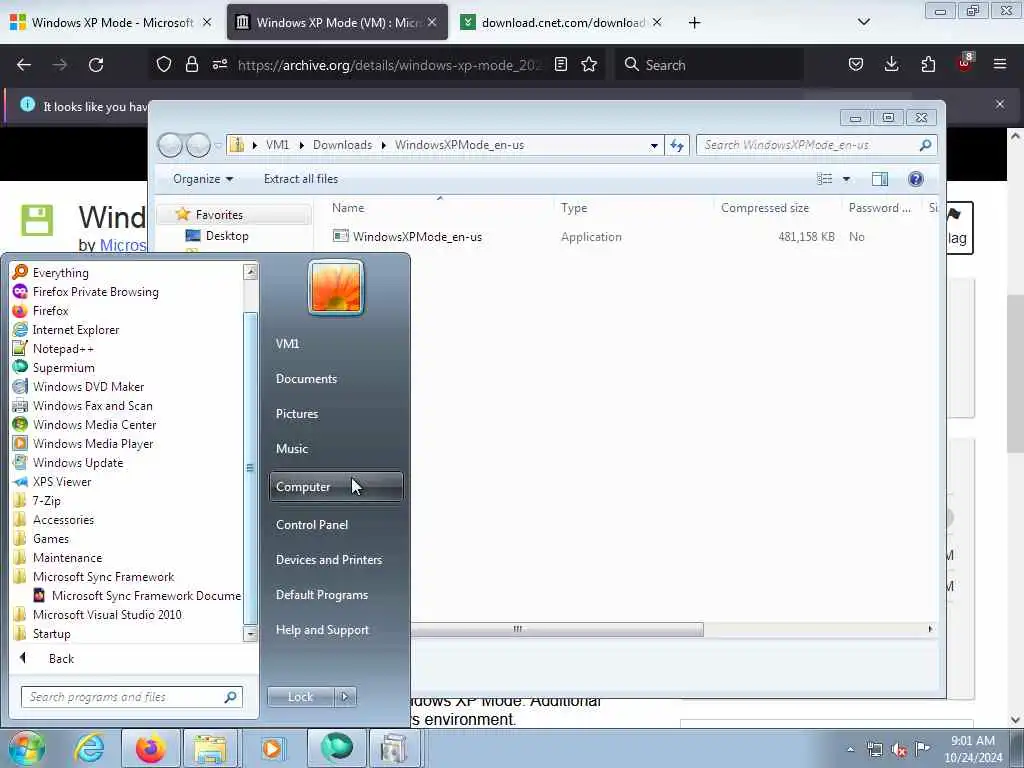The width and height of the screenshot is (1024, 768).
Task: Save page to Pocket
Action: click(x=856, y=65)
